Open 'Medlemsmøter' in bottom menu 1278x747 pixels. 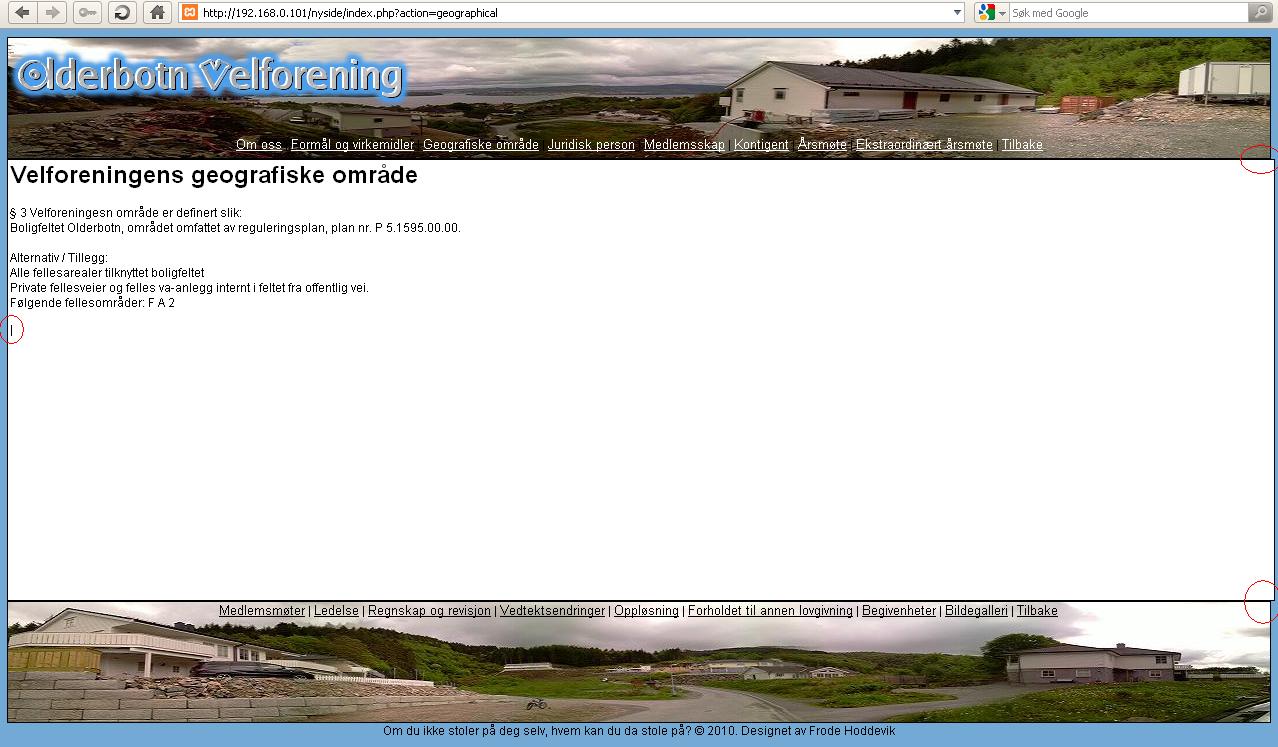click(262, 611)
